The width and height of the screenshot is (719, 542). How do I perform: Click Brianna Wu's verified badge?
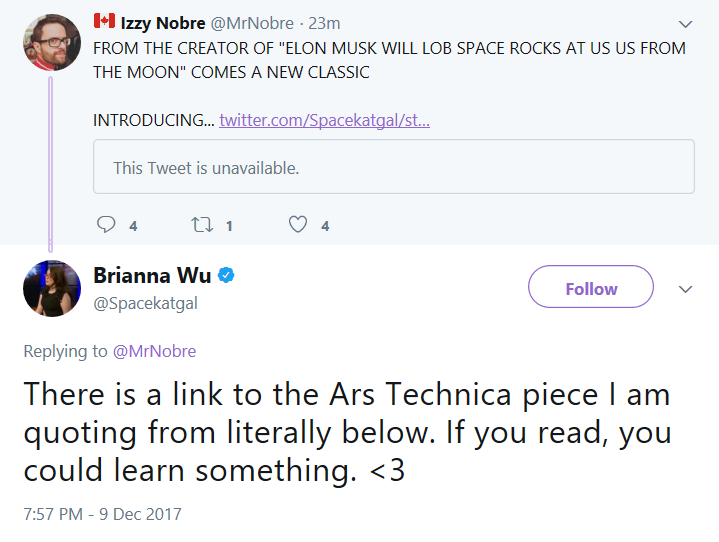pyautogui.click(x=226, y=275)
